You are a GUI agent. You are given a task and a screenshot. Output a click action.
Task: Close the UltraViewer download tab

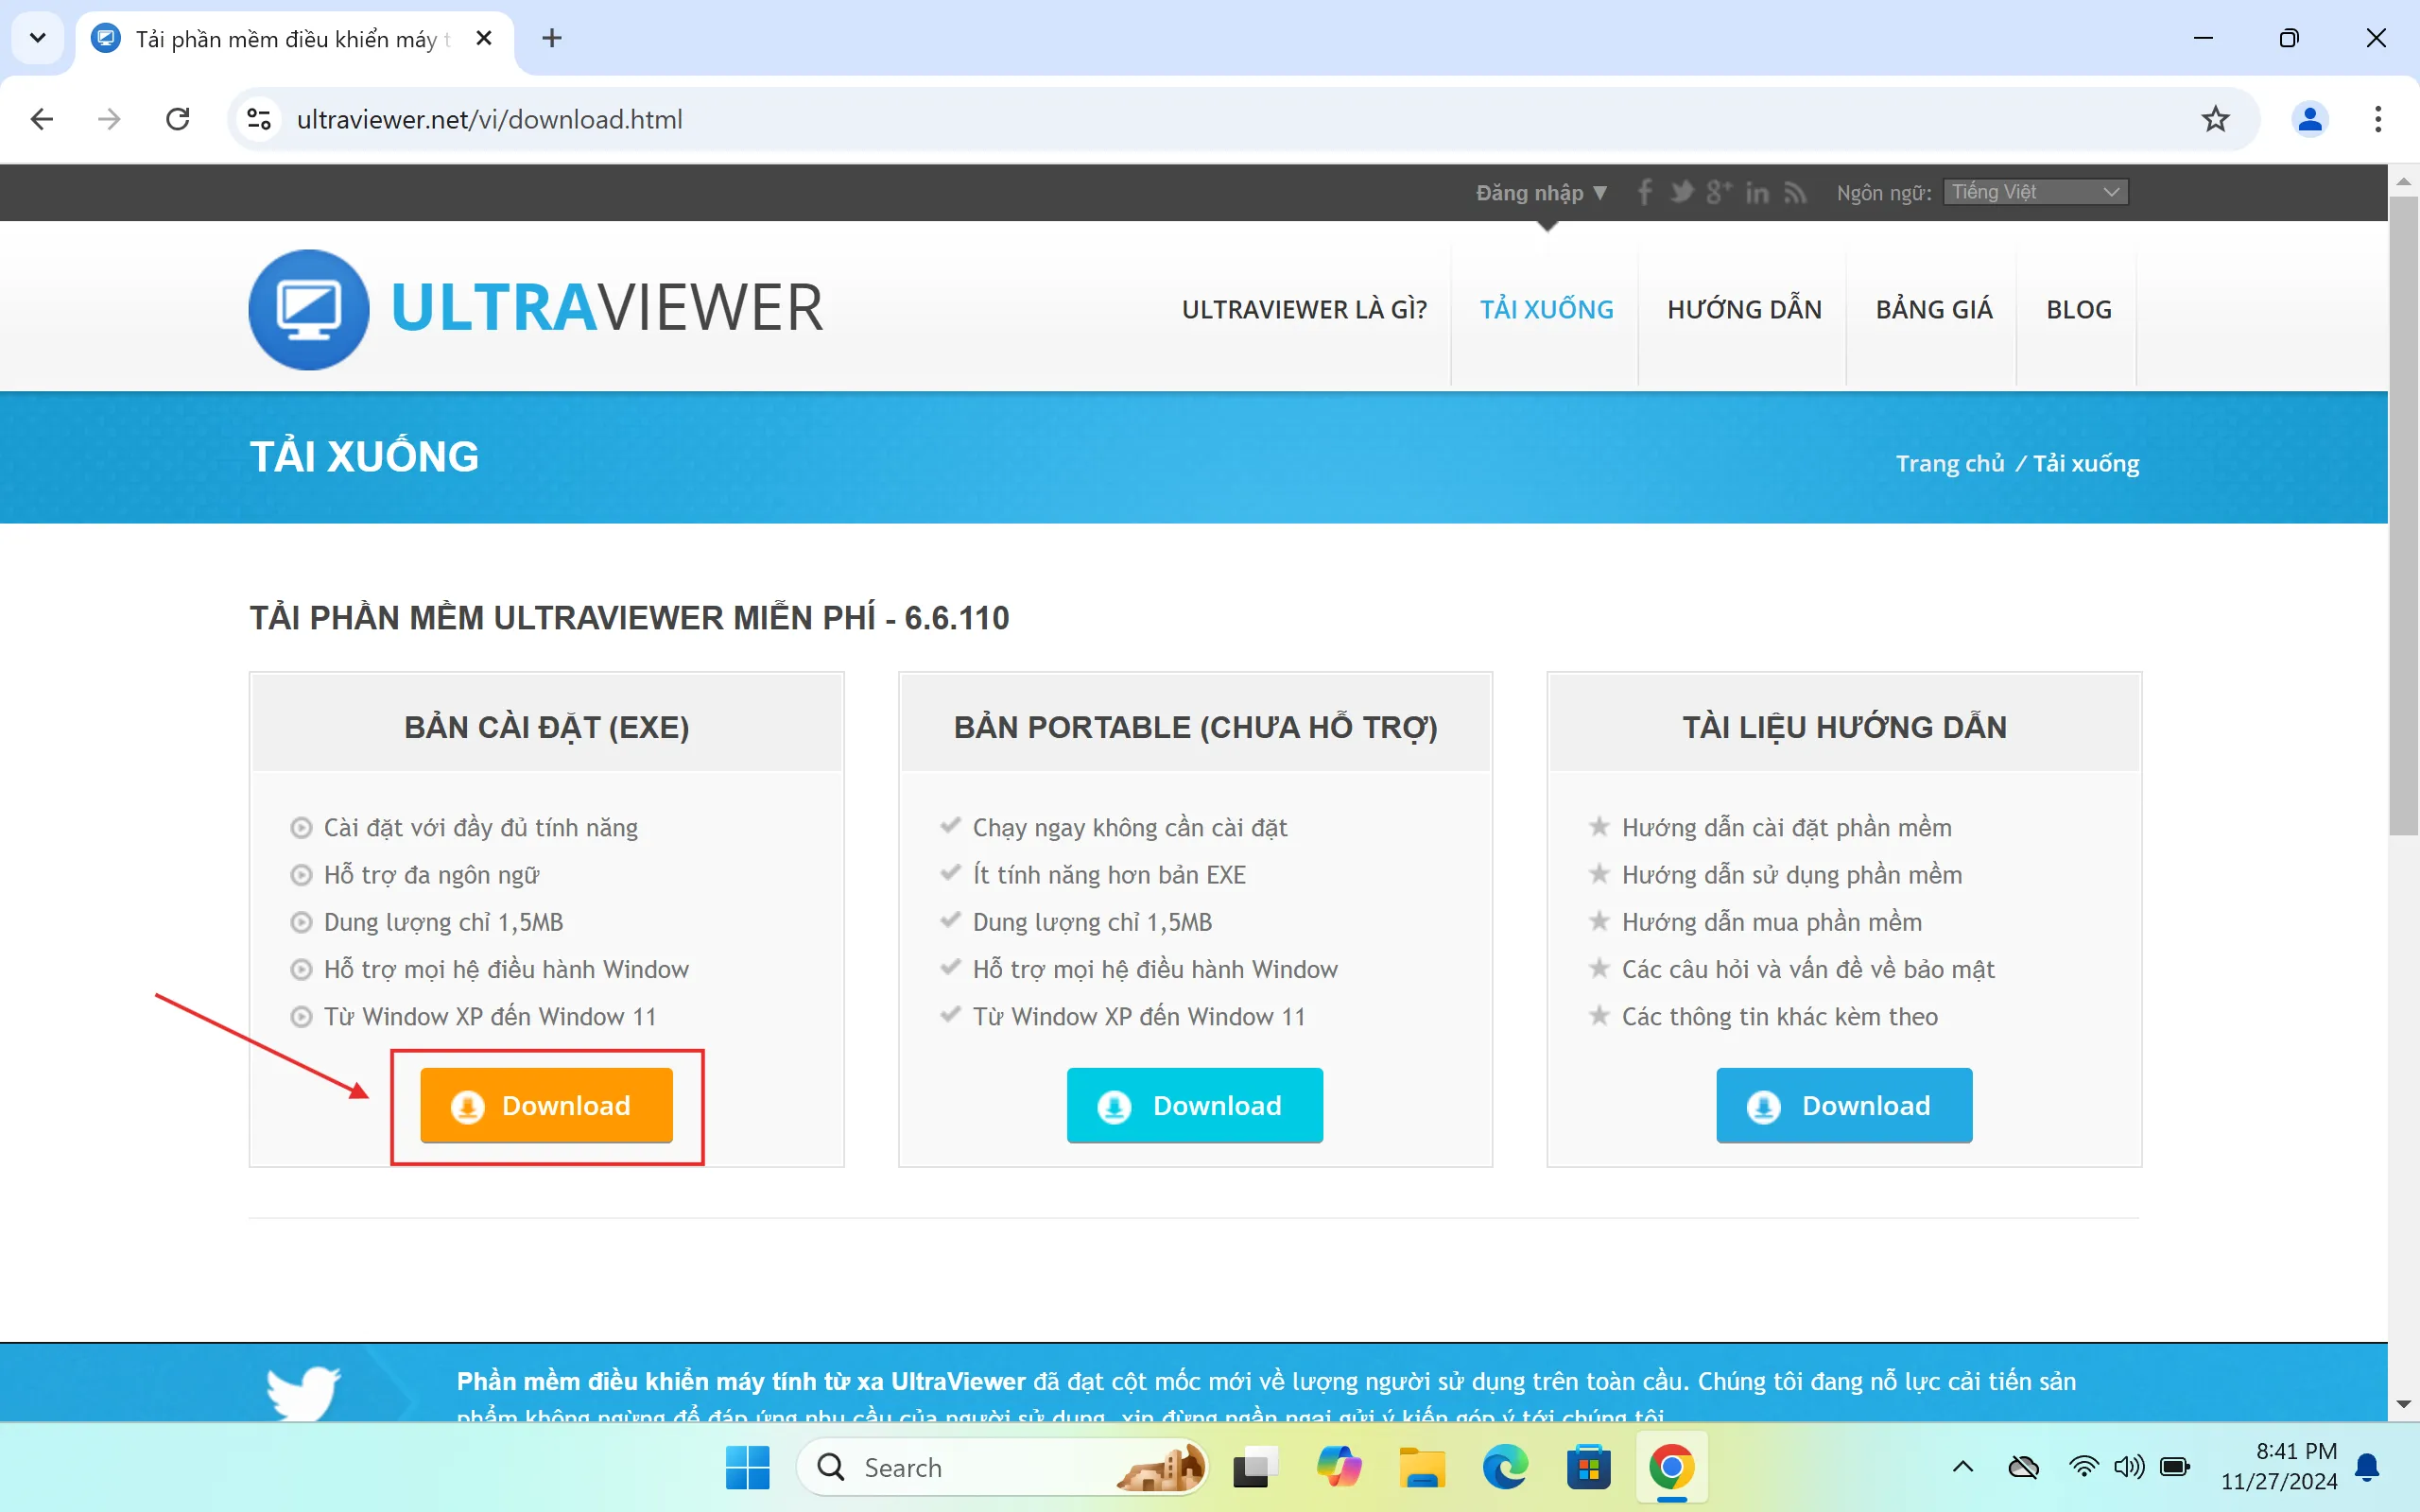point(484,38)
